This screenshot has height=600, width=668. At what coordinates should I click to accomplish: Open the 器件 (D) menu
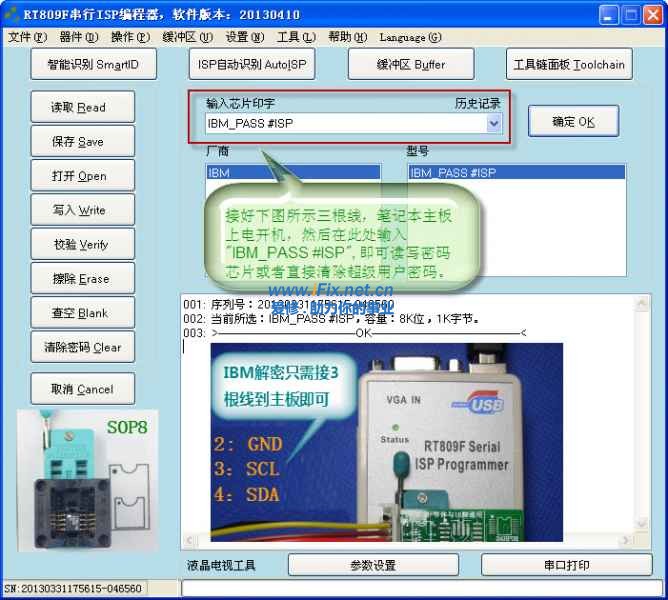(79, 38)
